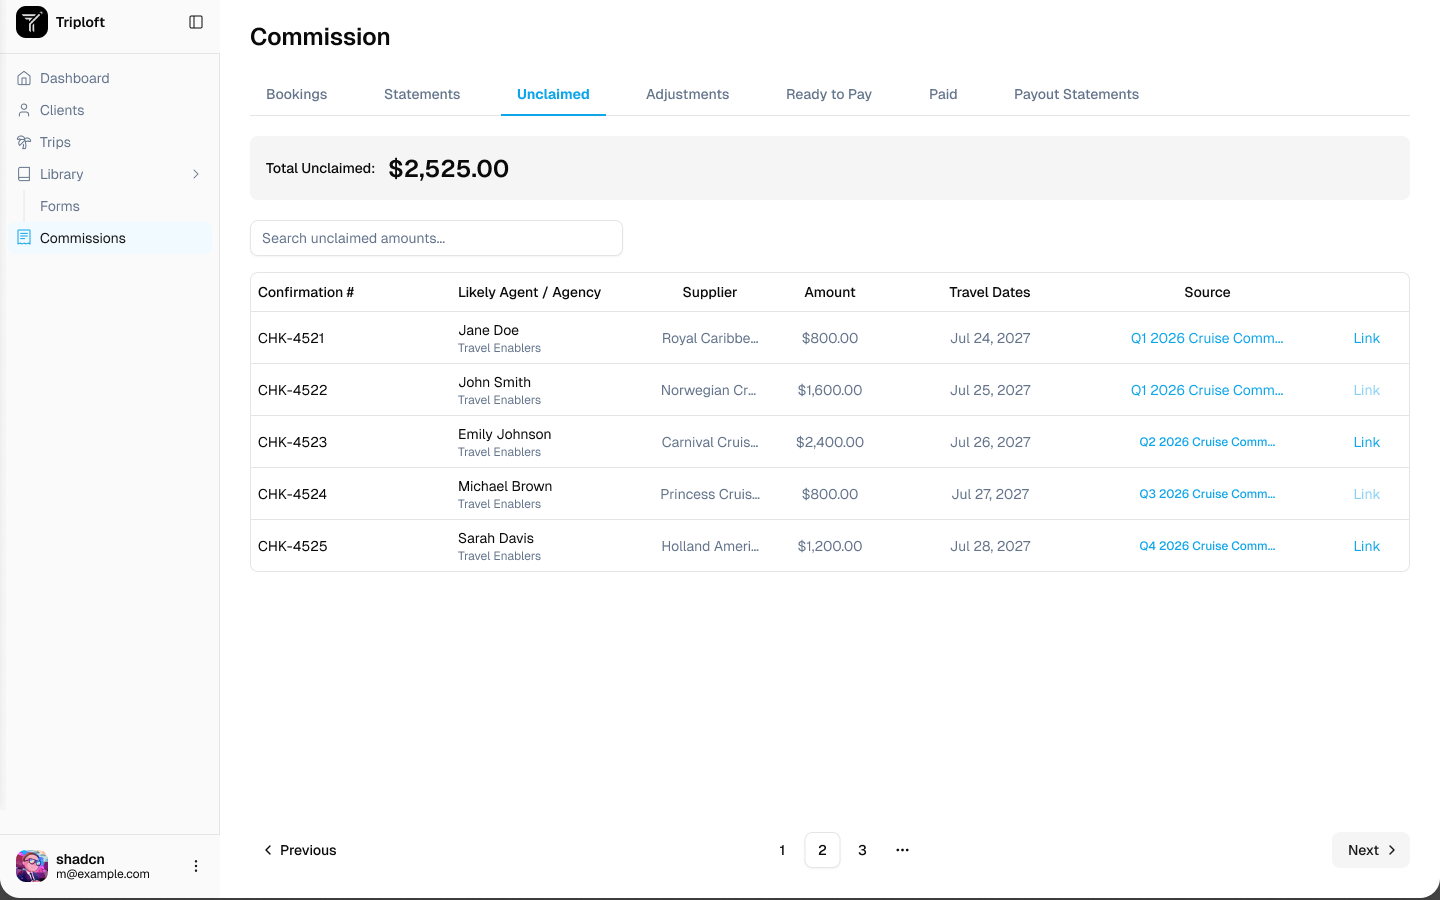Image resolution: width=1440 pixels, height=900 pixels.
Task: Select the Unclaimed tab
Action: click(553, 94)
